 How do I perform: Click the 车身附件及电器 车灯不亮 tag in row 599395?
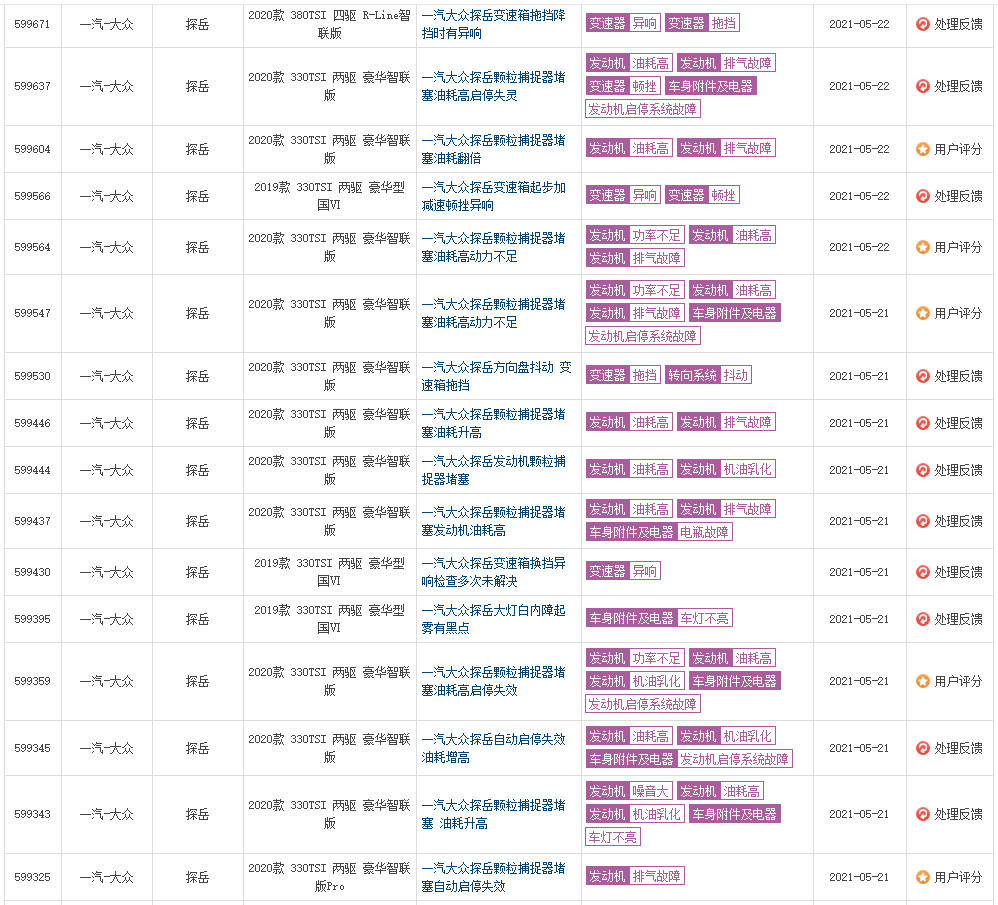point(659,618)
